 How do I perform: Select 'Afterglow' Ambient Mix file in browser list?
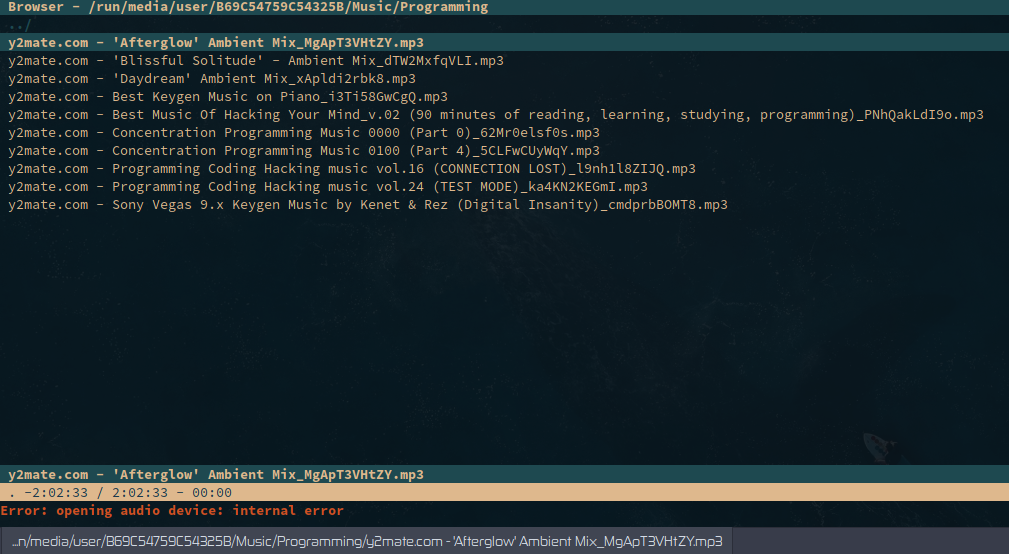point(504,42)
